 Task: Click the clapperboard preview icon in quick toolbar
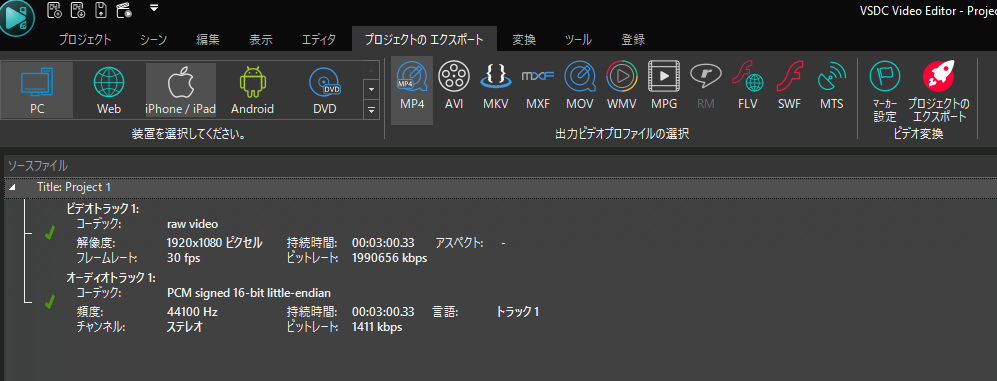[124, 10]
